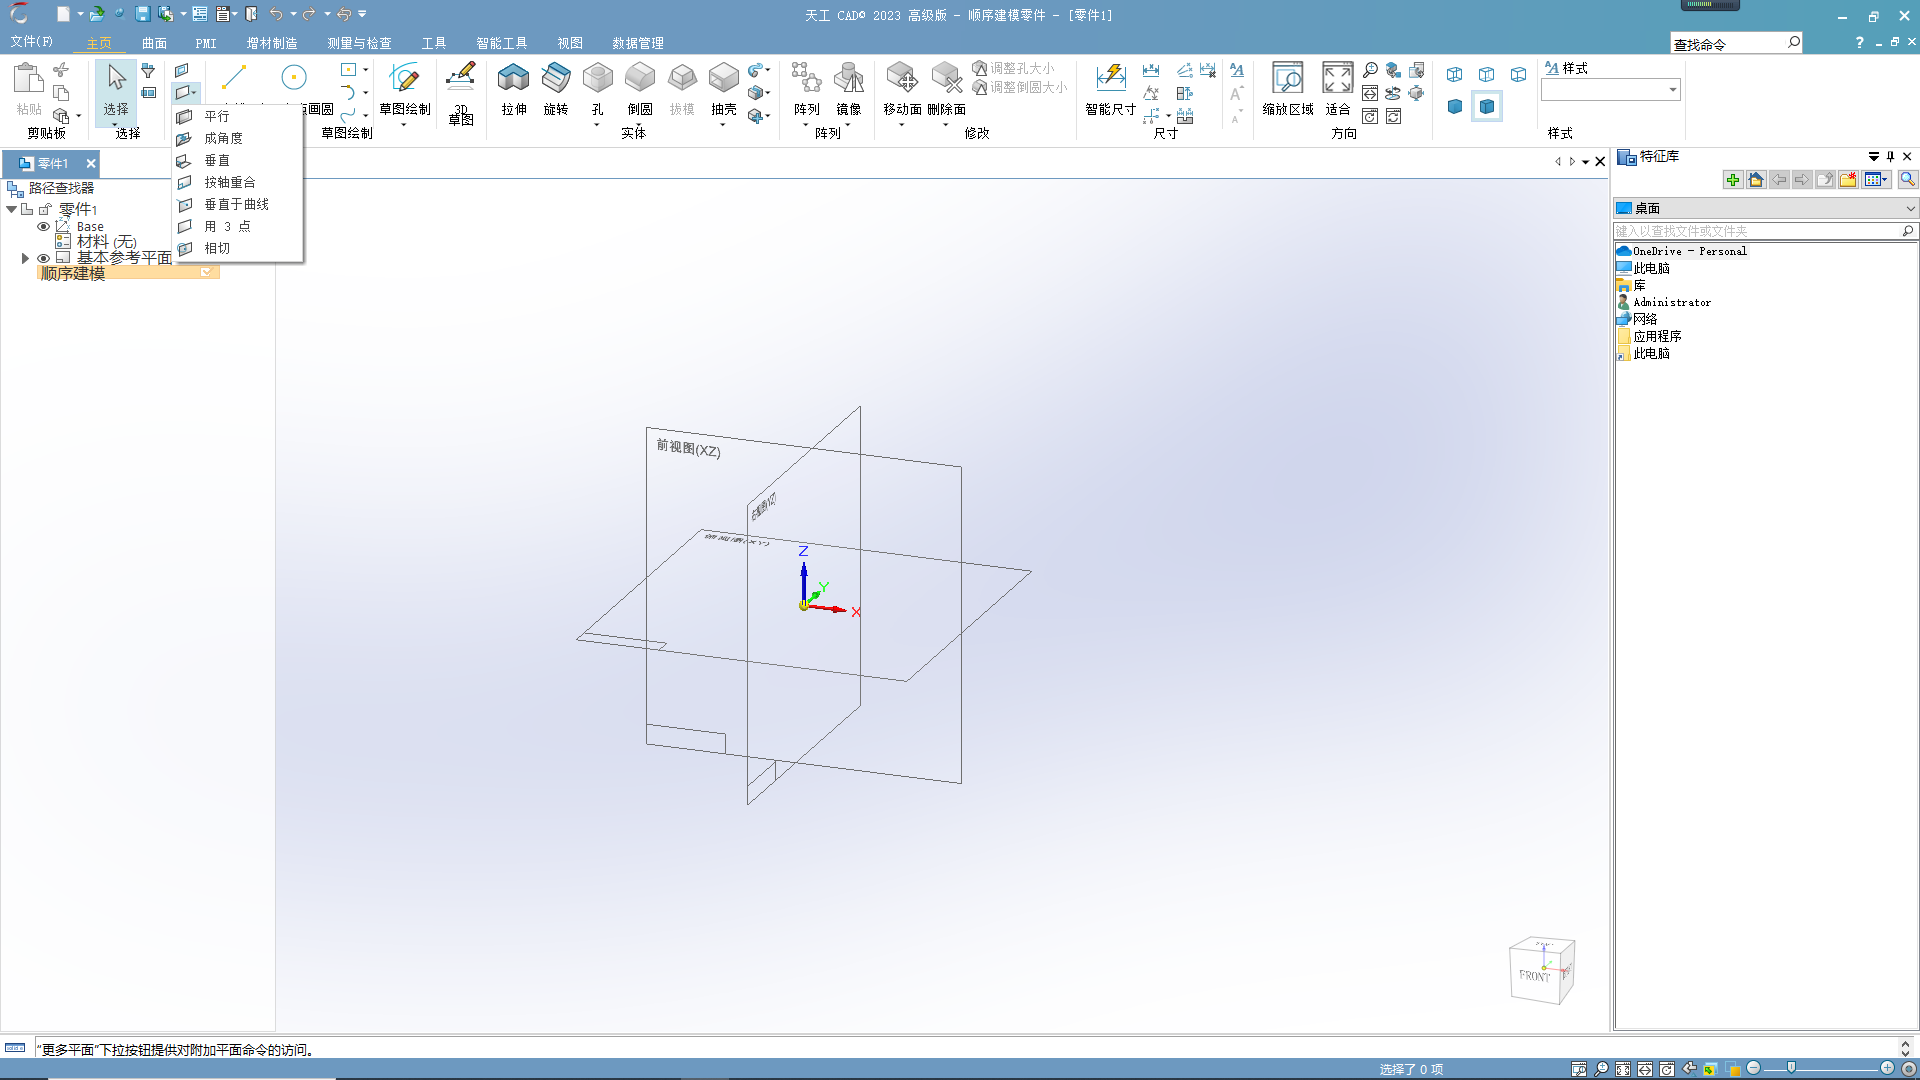The width and height of the screenshot is (1920, 1080).
Task: Choose 平行 plane from dropdown menu
Action: click(x=238, y=116)
